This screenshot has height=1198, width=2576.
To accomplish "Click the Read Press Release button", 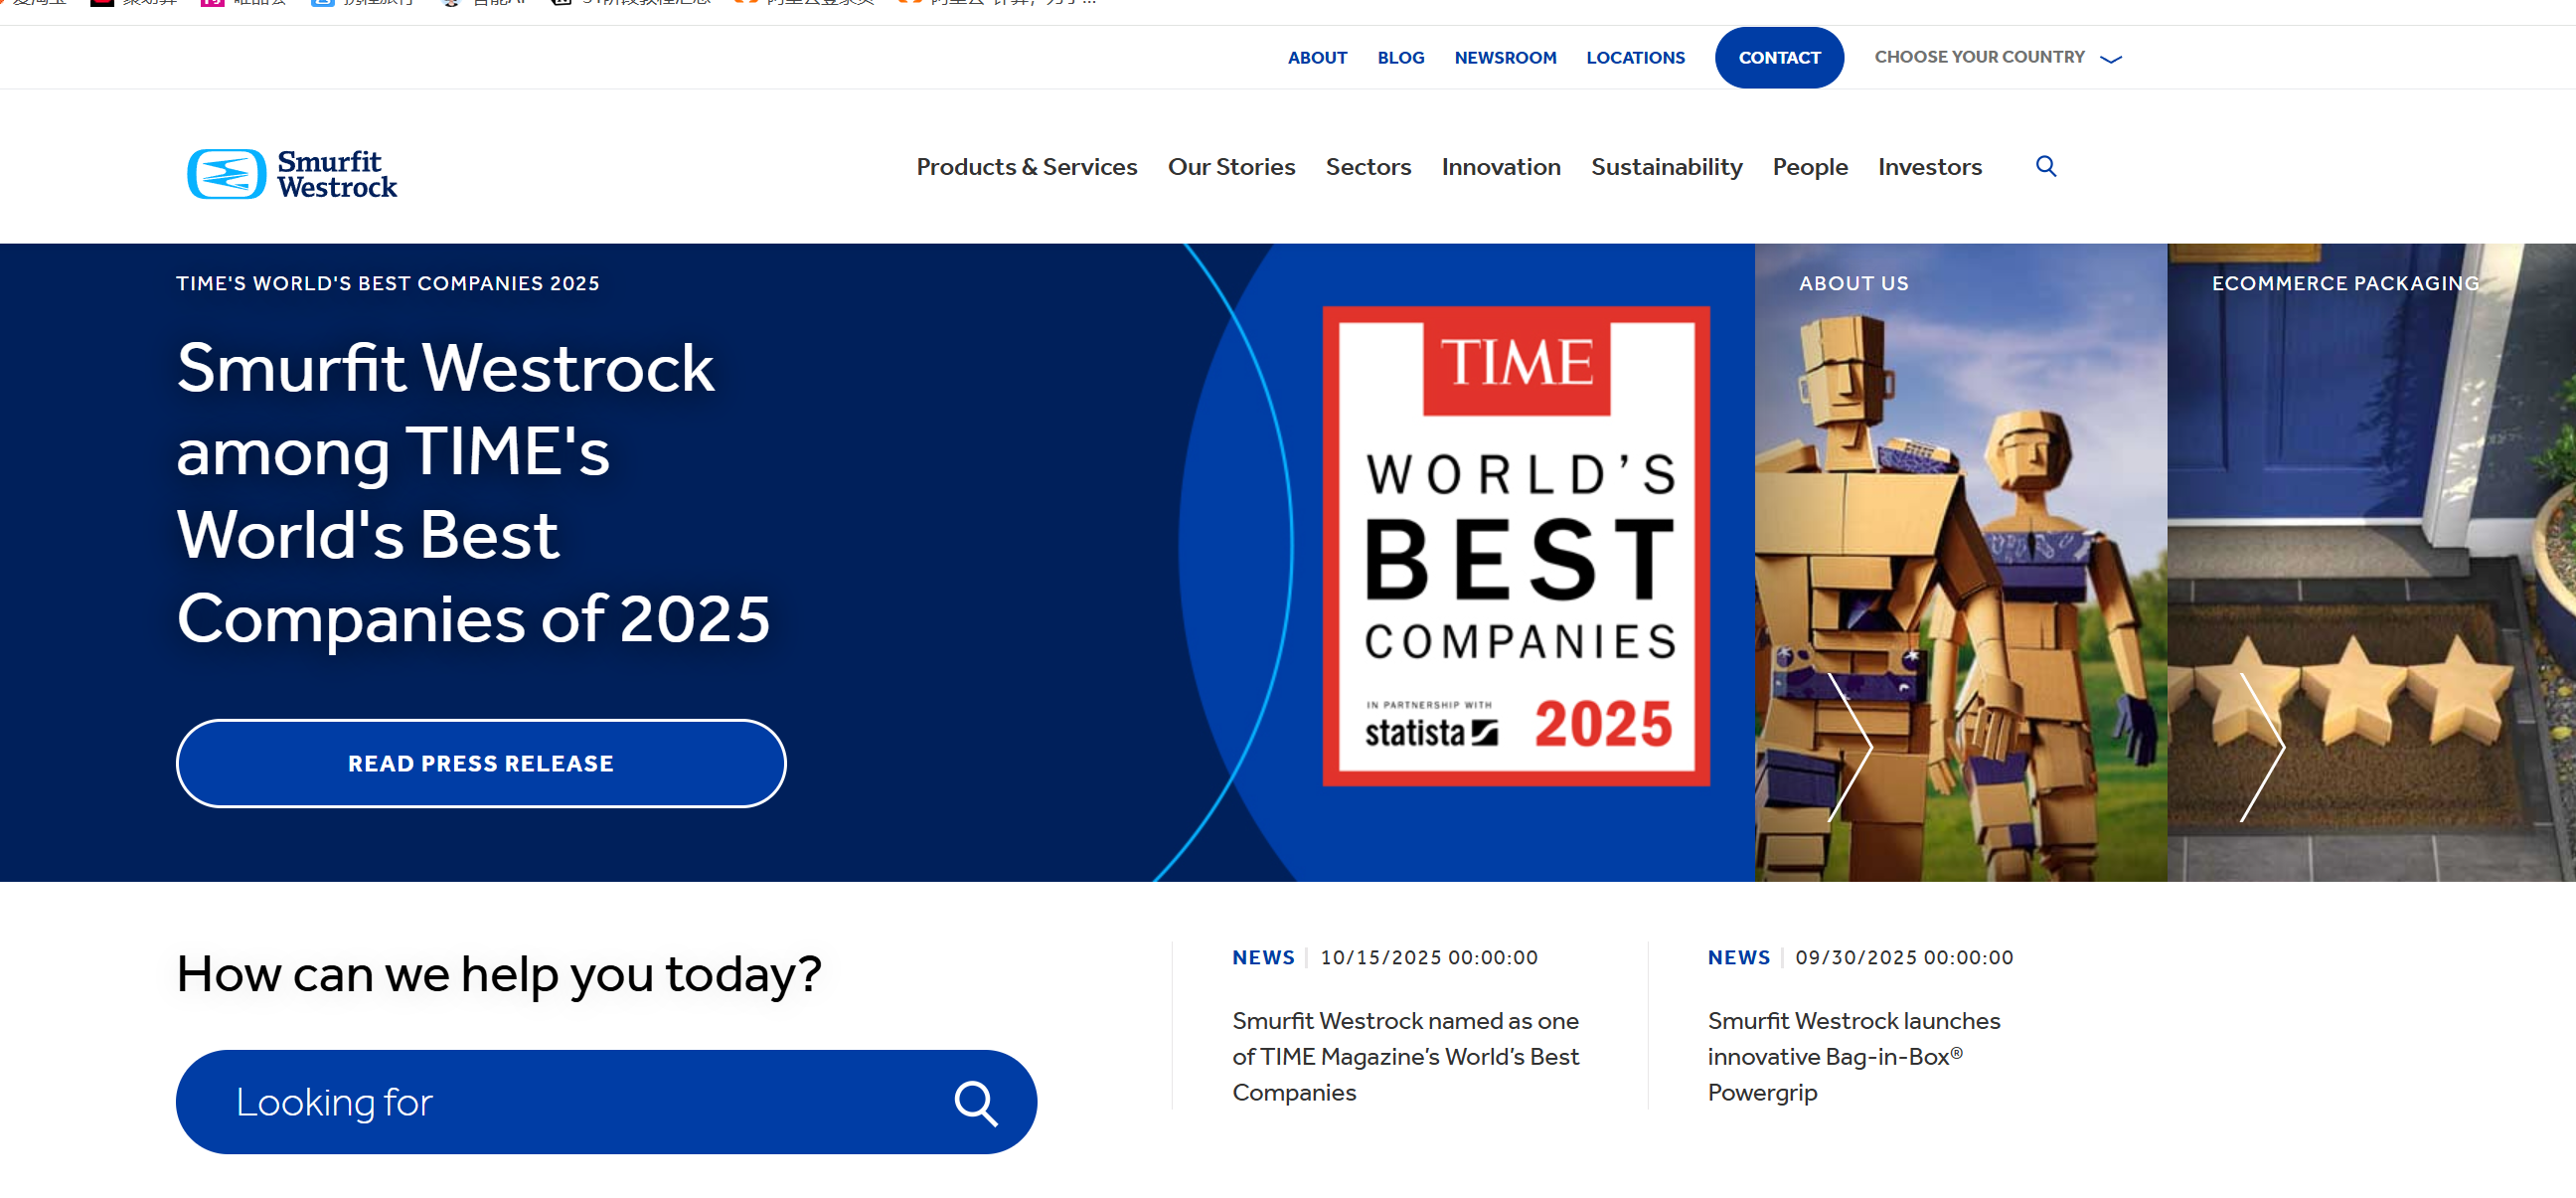I will tap(481, 764).
